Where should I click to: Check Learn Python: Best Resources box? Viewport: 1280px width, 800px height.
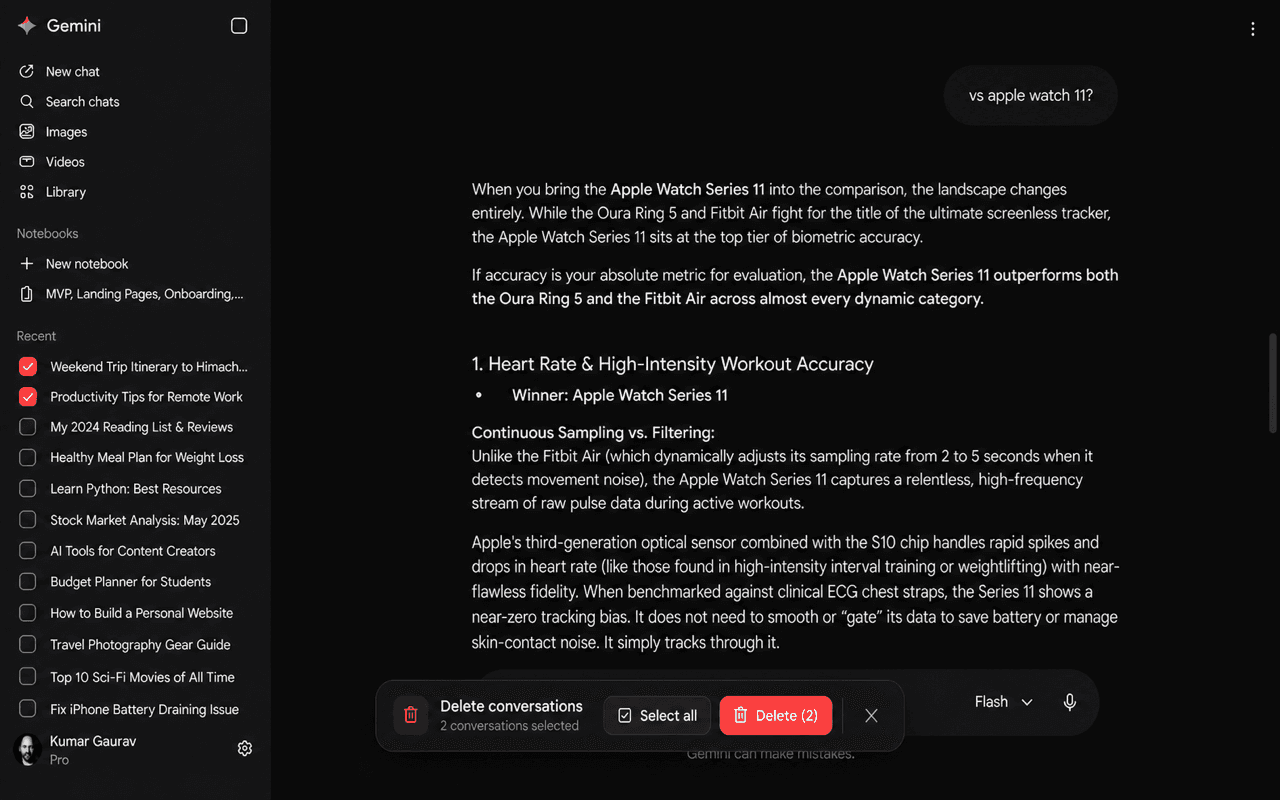pyautogui.click(x=28, y=489)
